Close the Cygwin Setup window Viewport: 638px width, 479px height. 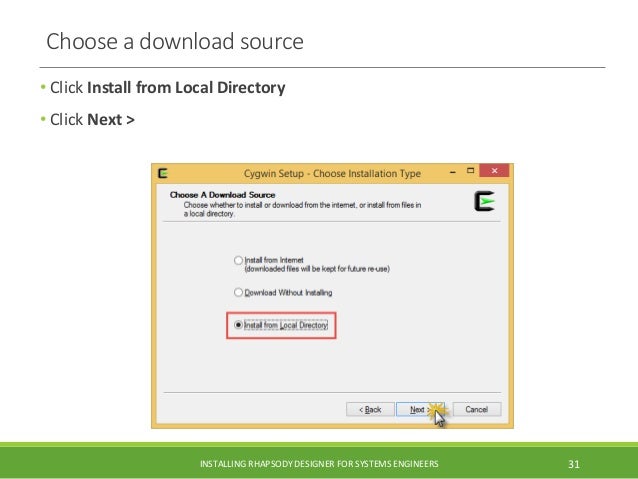494,171
